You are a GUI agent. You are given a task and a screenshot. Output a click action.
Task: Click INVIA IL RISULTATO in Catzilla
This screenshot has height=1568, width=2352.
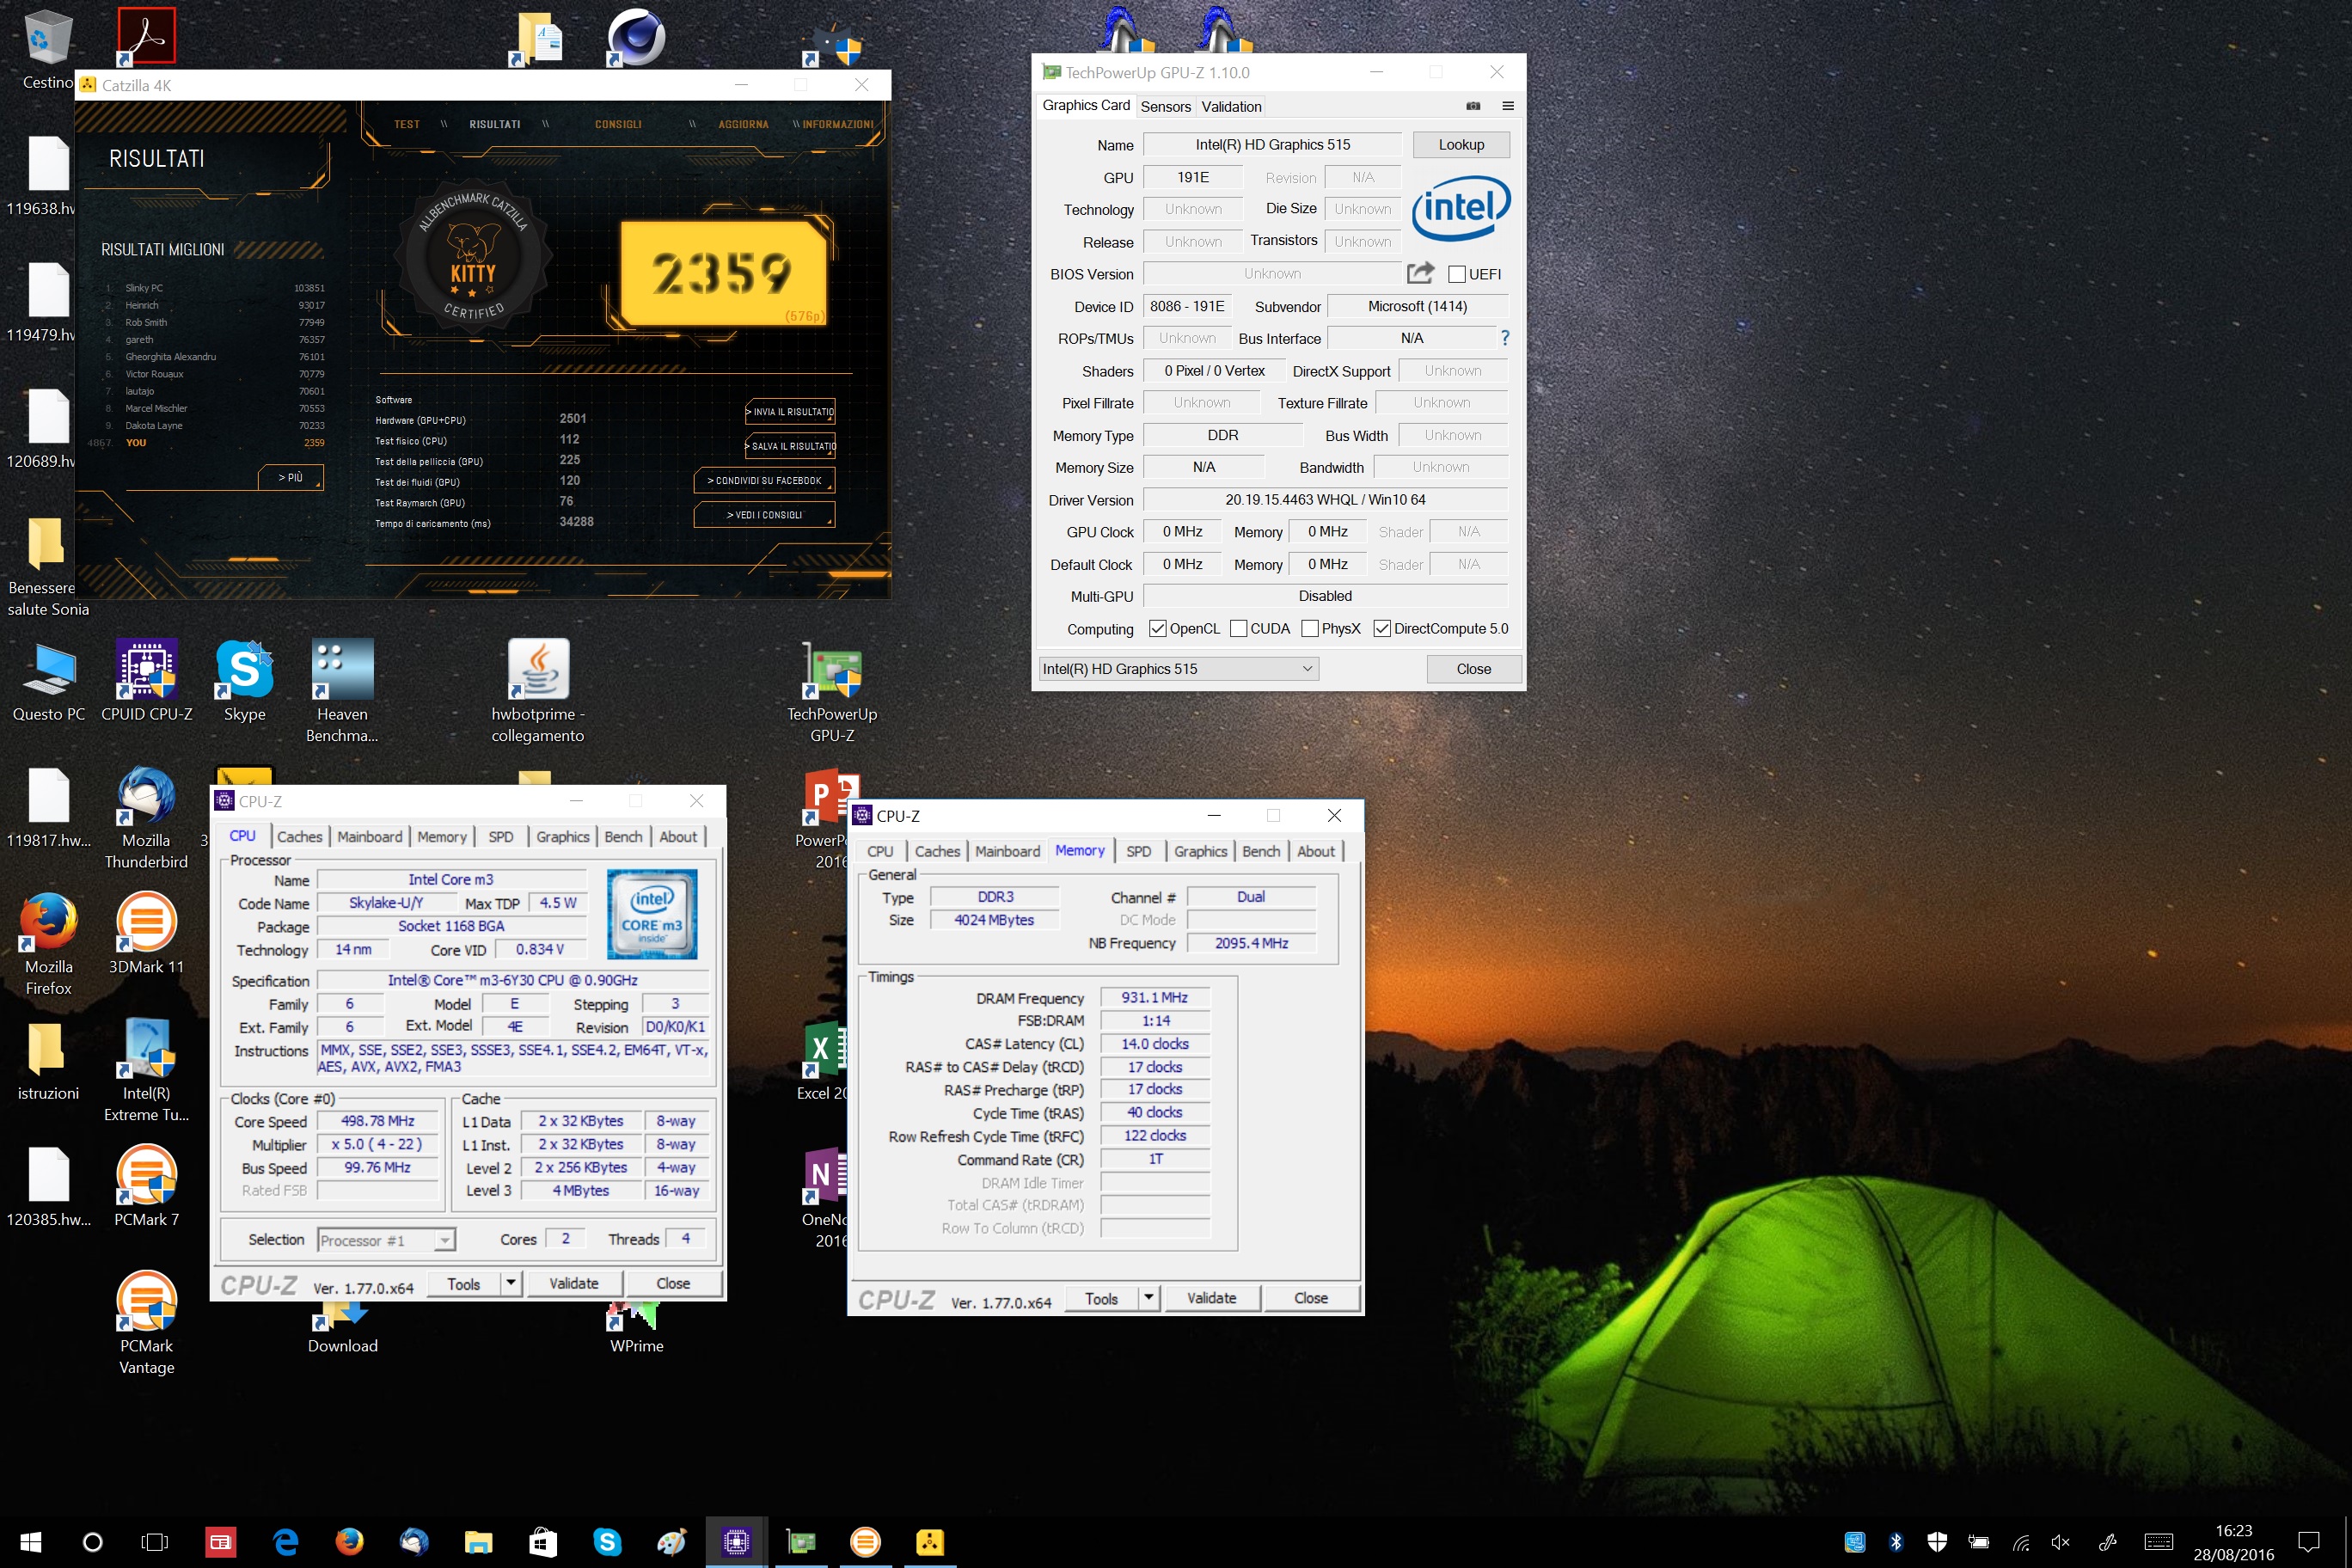[790, 411]
